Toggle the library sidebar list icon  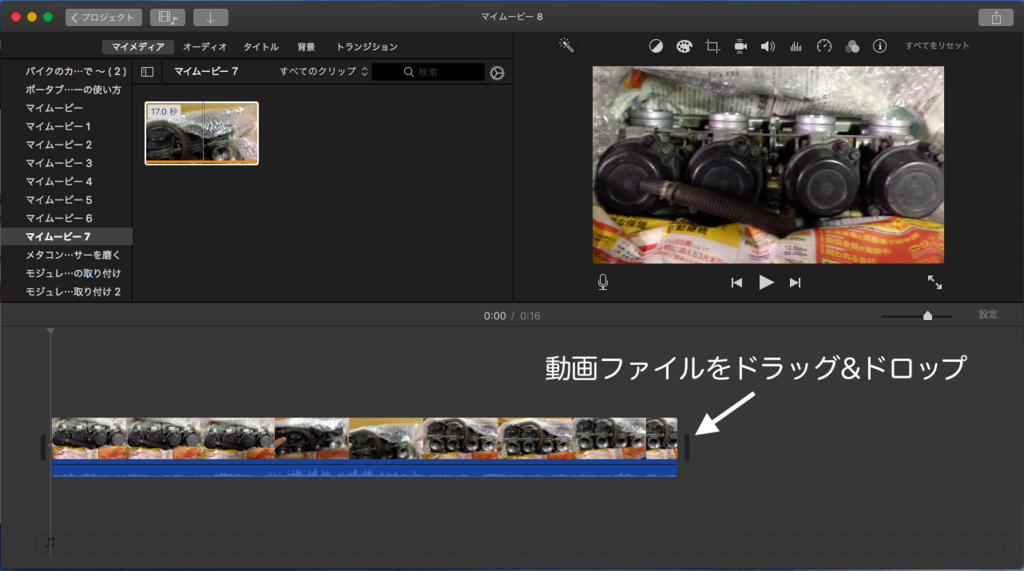(x=148, y=72)
